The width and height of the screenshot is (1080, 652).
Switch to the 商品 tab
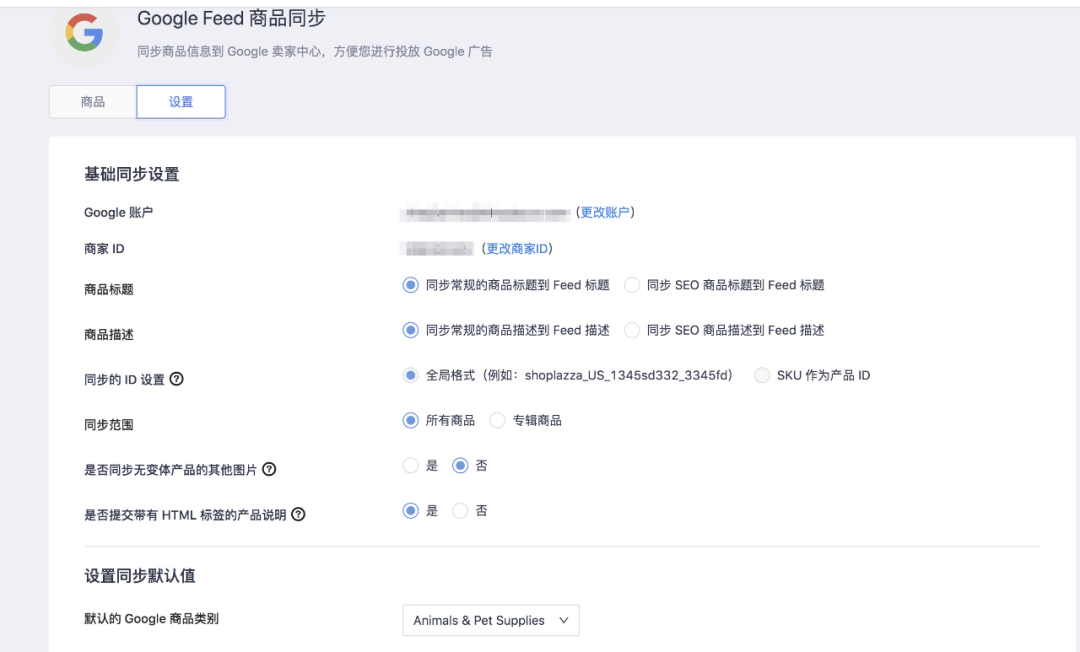[x=93, y=102]
